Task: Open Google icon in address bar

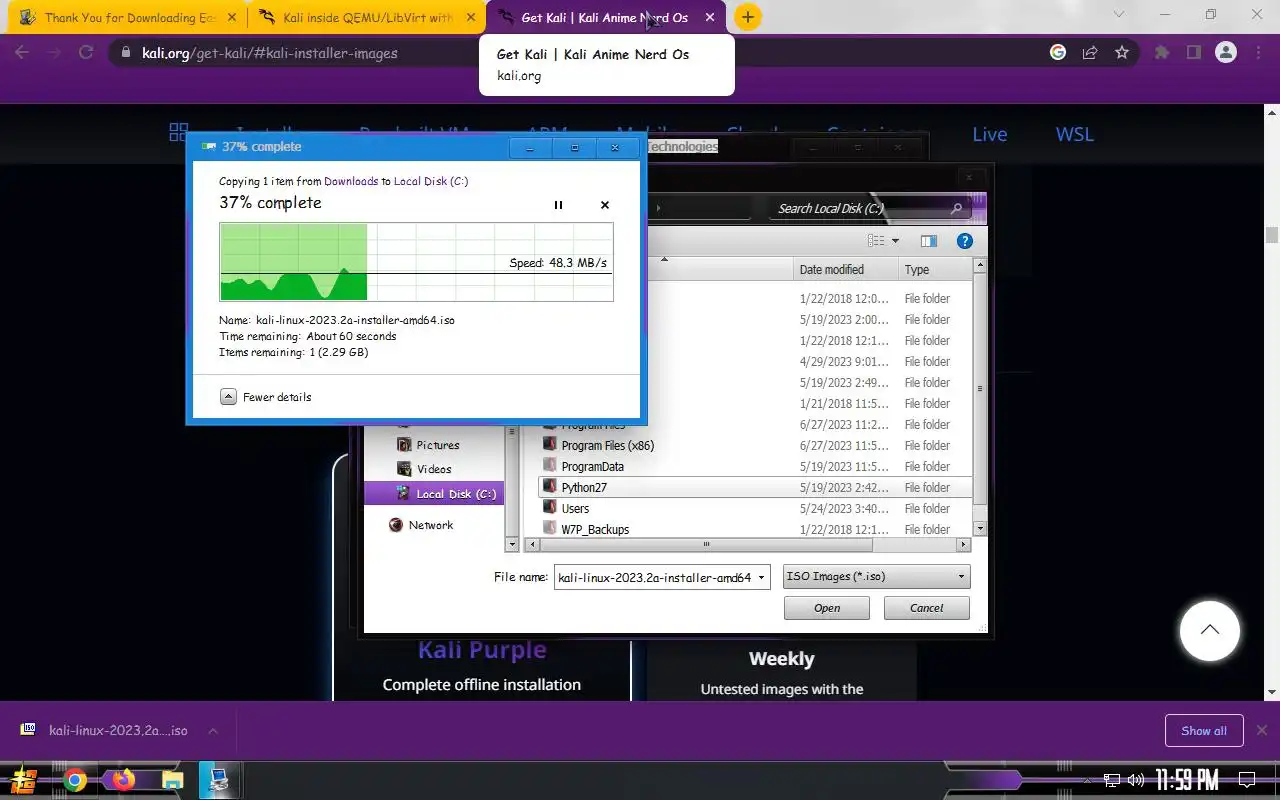Action: [x=1058, y=53]
